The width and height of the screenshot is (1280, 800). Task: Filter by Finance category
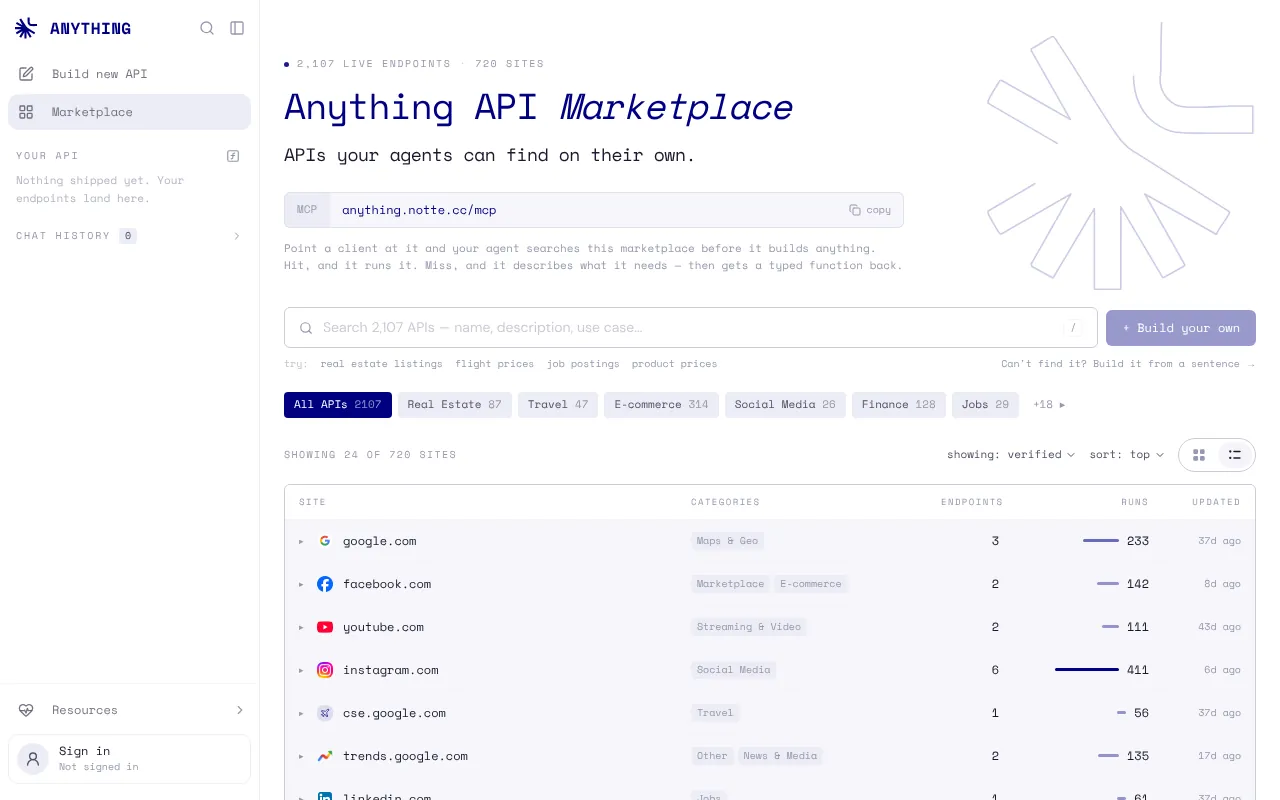click(899, 405)
